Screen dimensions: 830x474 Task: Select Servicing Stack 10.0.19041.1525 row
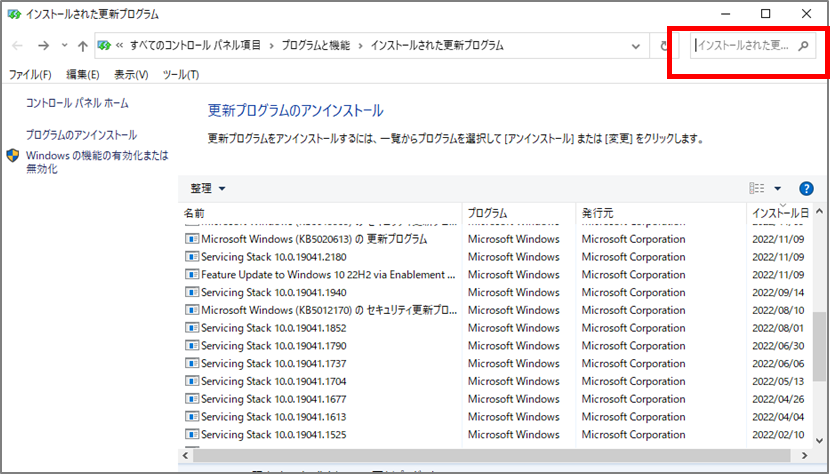tap(494, 434)
